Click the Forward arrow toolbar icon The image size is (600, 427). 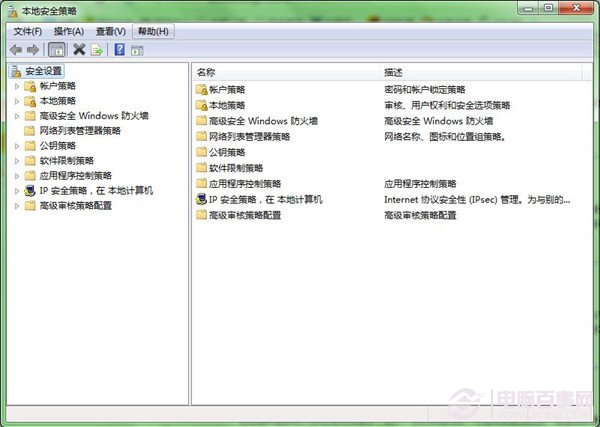(x=33, y=49)
